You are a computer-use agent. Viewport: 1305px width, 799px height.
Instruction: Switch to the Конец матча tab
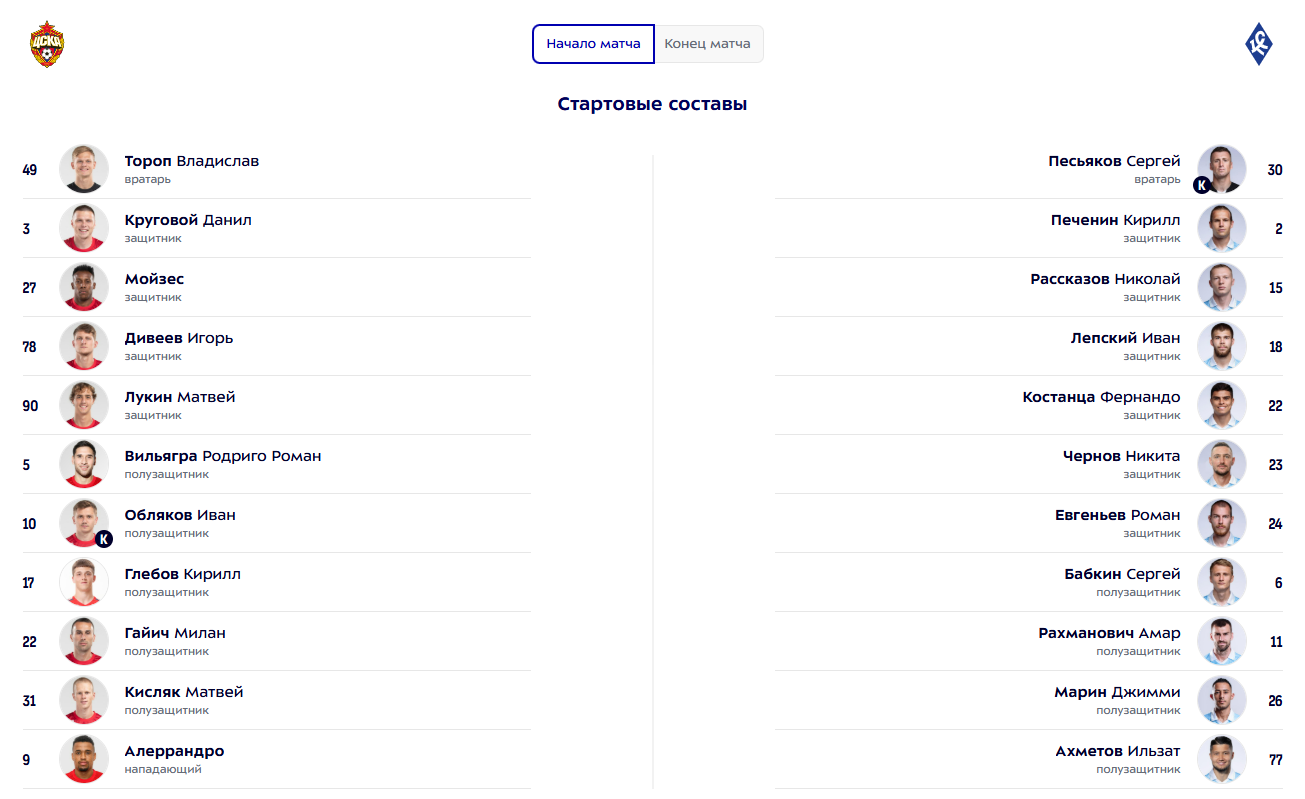coord(708,44)
